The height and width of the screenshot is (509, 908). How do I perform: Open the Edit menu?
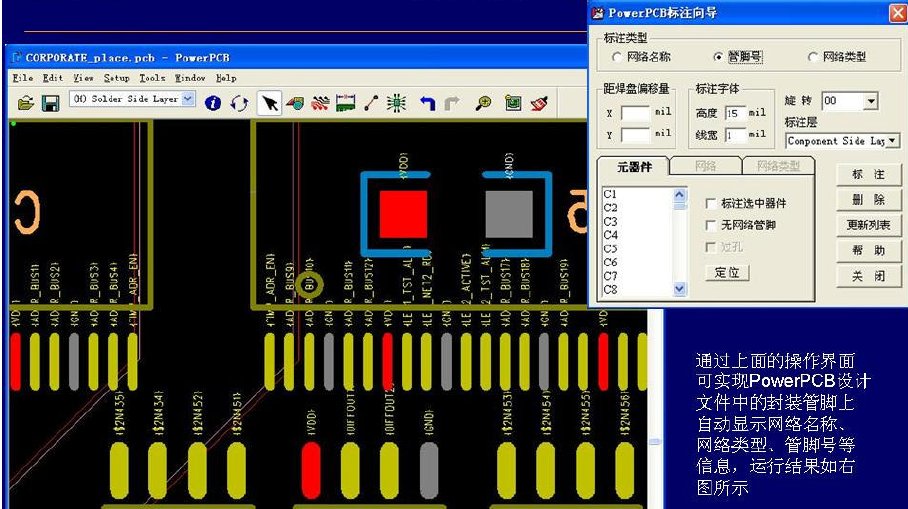(53, 78)
